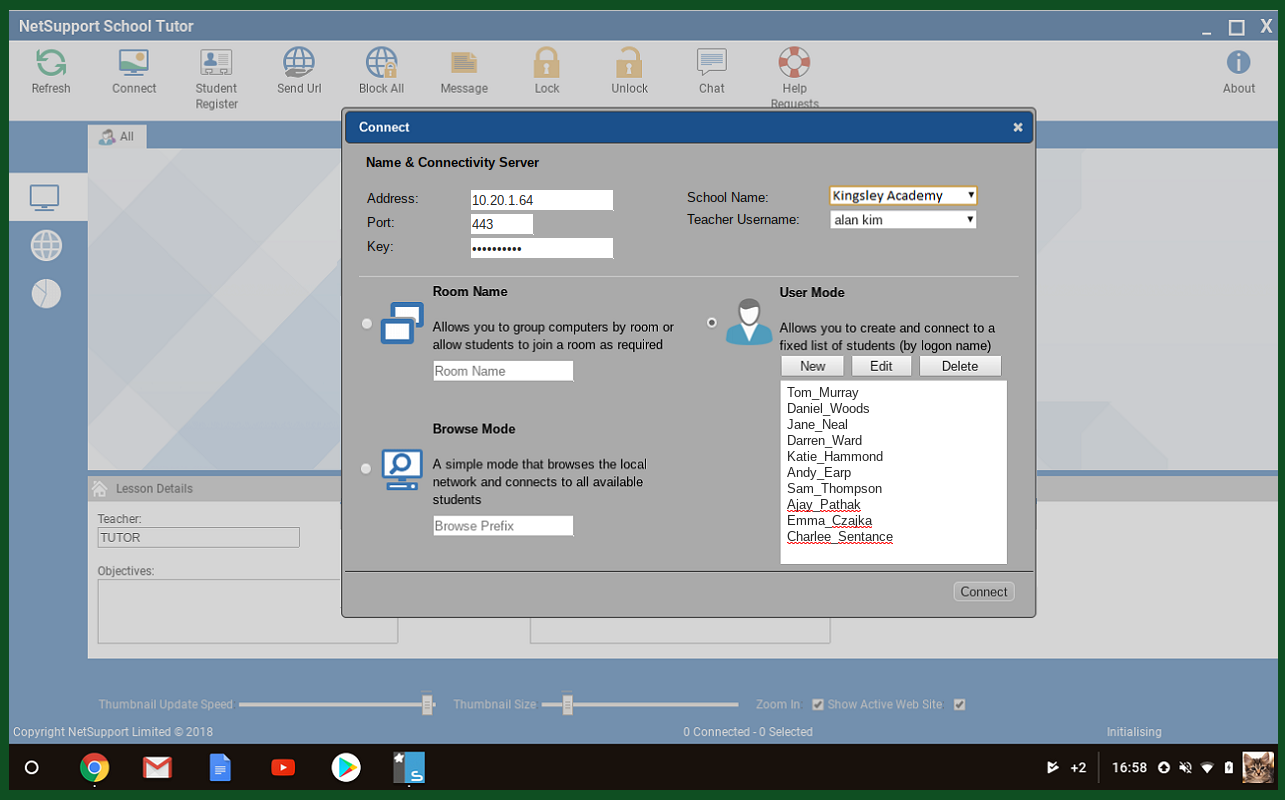Select the Block All icon

tap(381, 64)
